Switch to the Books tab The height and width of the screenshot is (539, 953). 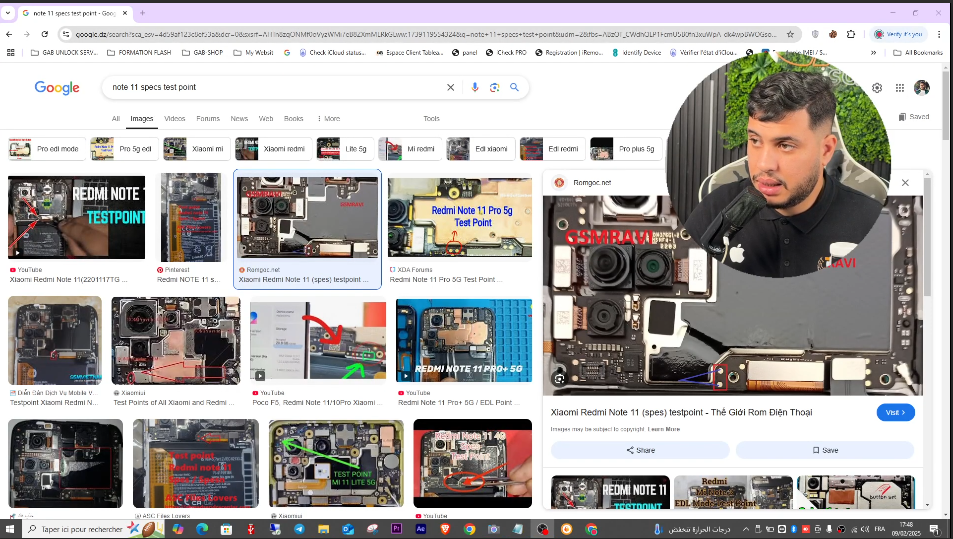click(x=294, y=118)
